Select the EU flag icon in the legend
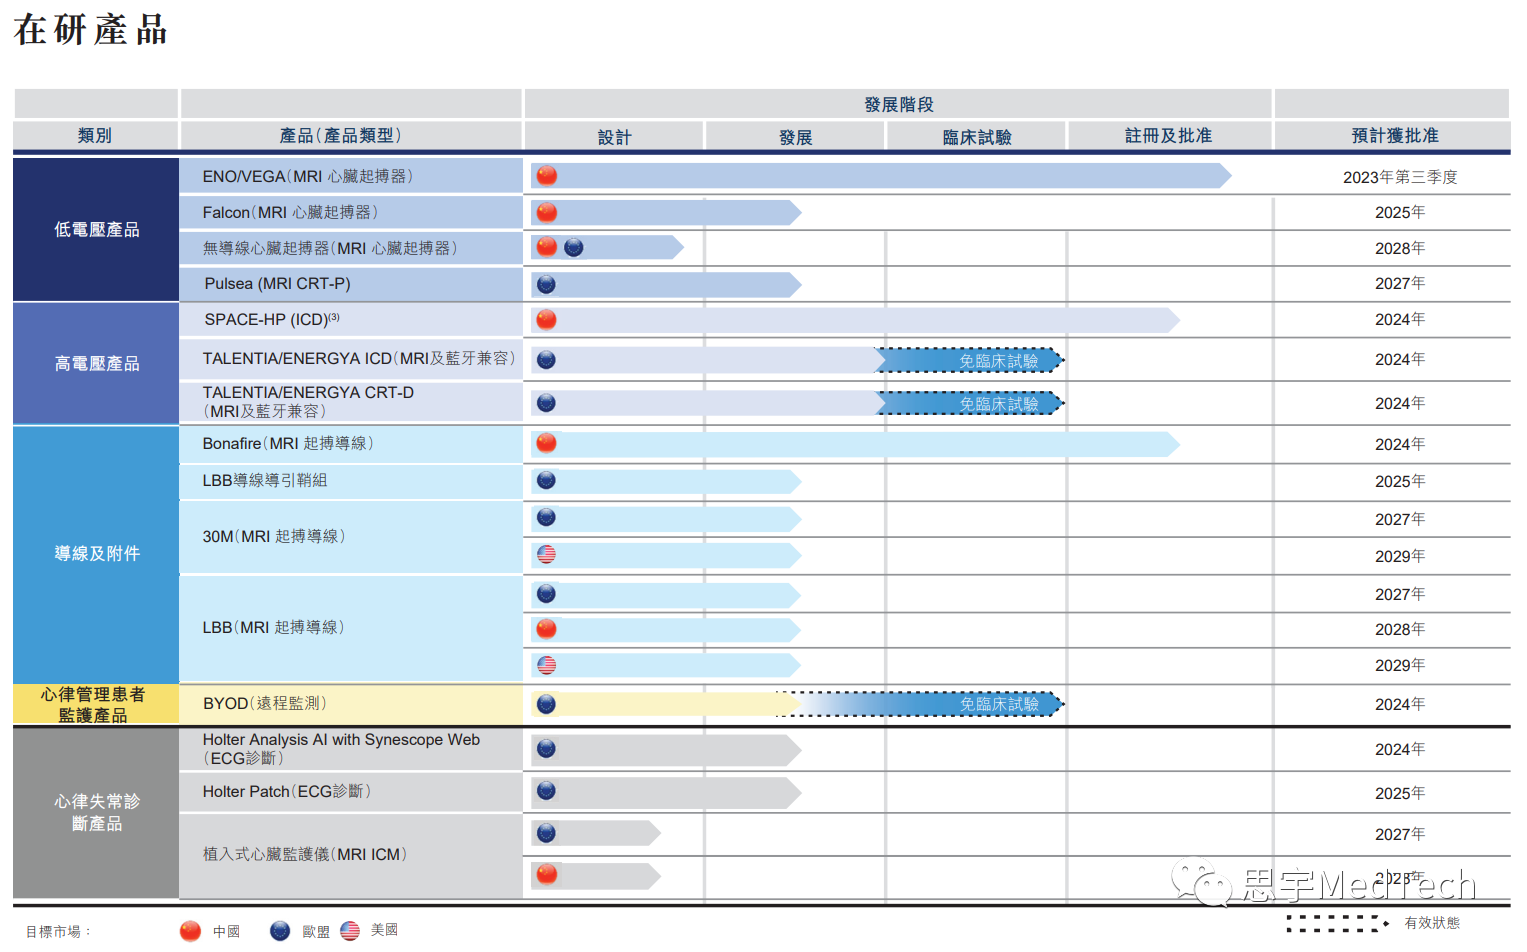Viewport: 1527px width, 952px height. [x=280, y=930]
